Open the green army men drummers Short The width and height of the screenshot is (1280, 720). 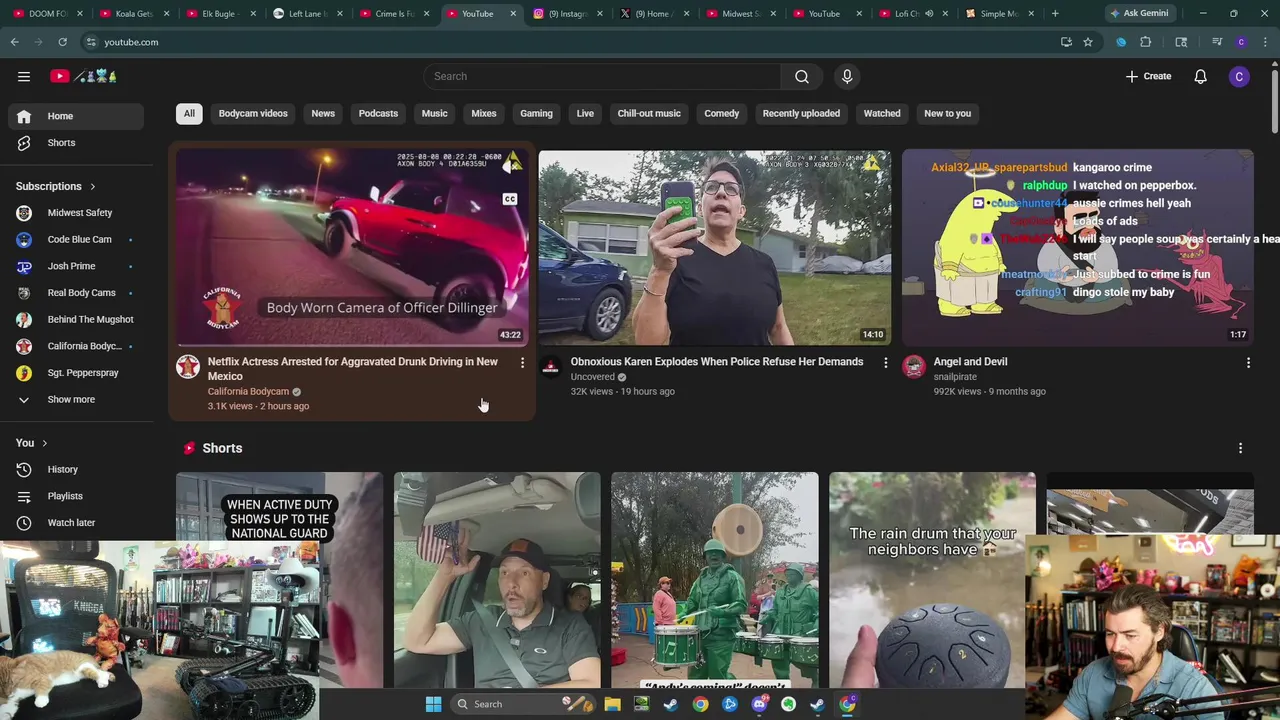[x=715, y=580]
